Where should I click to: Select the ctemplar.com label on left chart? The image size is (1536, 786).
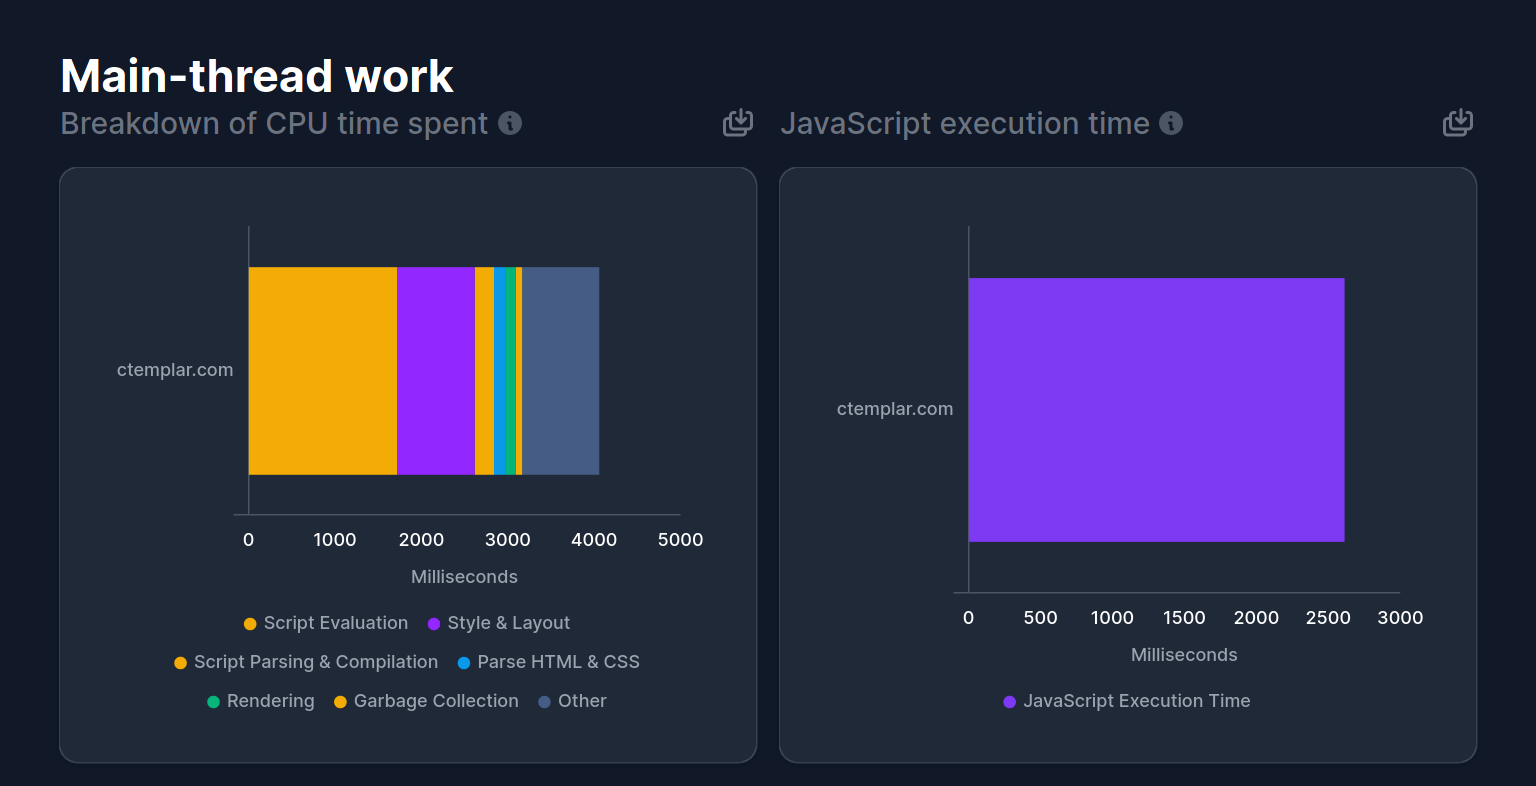pos(175,369)
